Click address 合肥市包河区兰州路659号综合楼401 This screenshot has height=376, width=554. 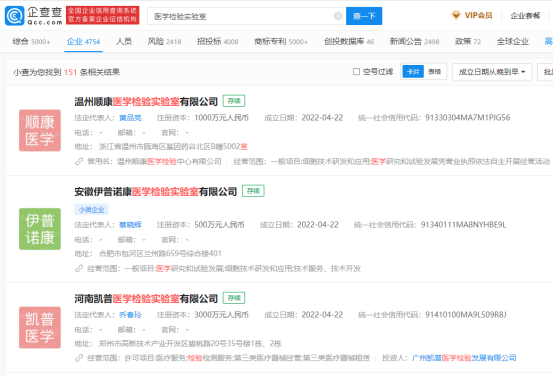160,253
